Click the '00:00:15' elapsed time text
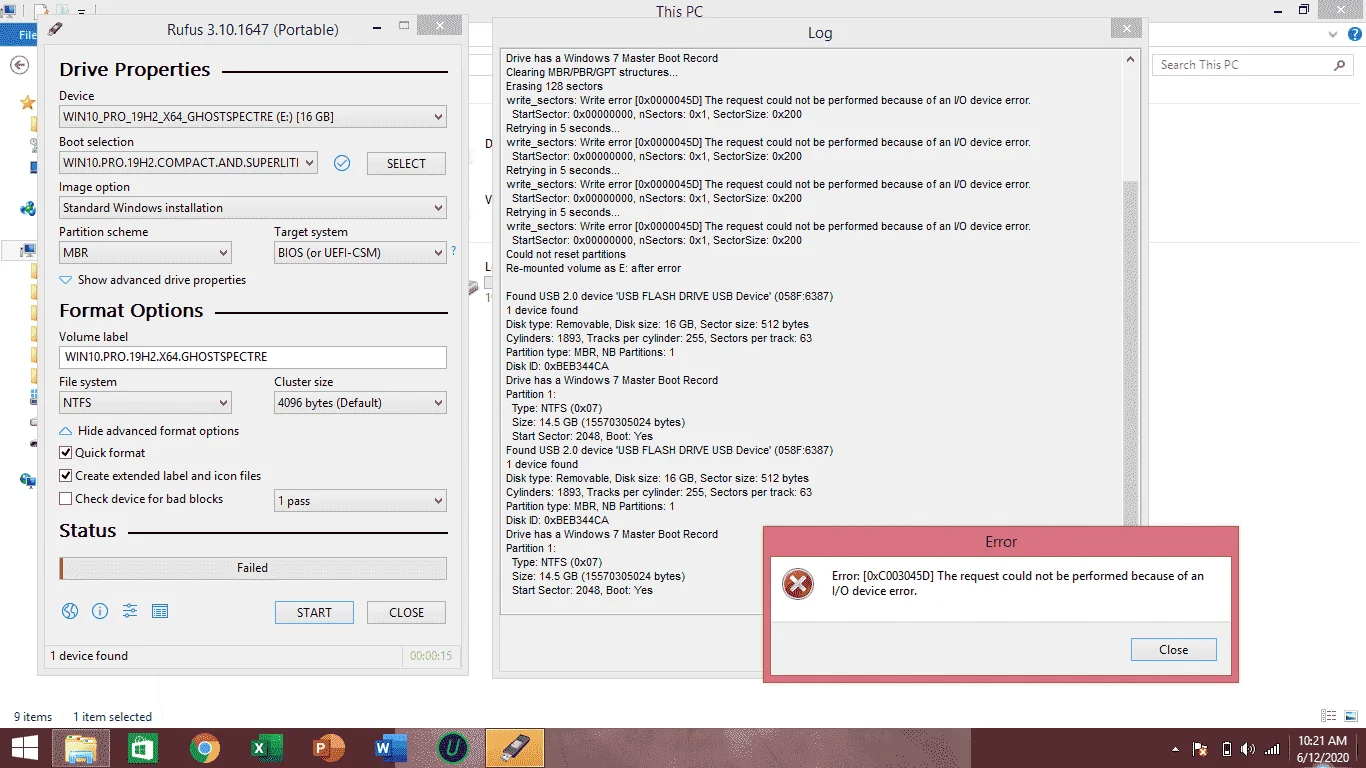This screenshot has height=768, width=1366. pos(431,656)
